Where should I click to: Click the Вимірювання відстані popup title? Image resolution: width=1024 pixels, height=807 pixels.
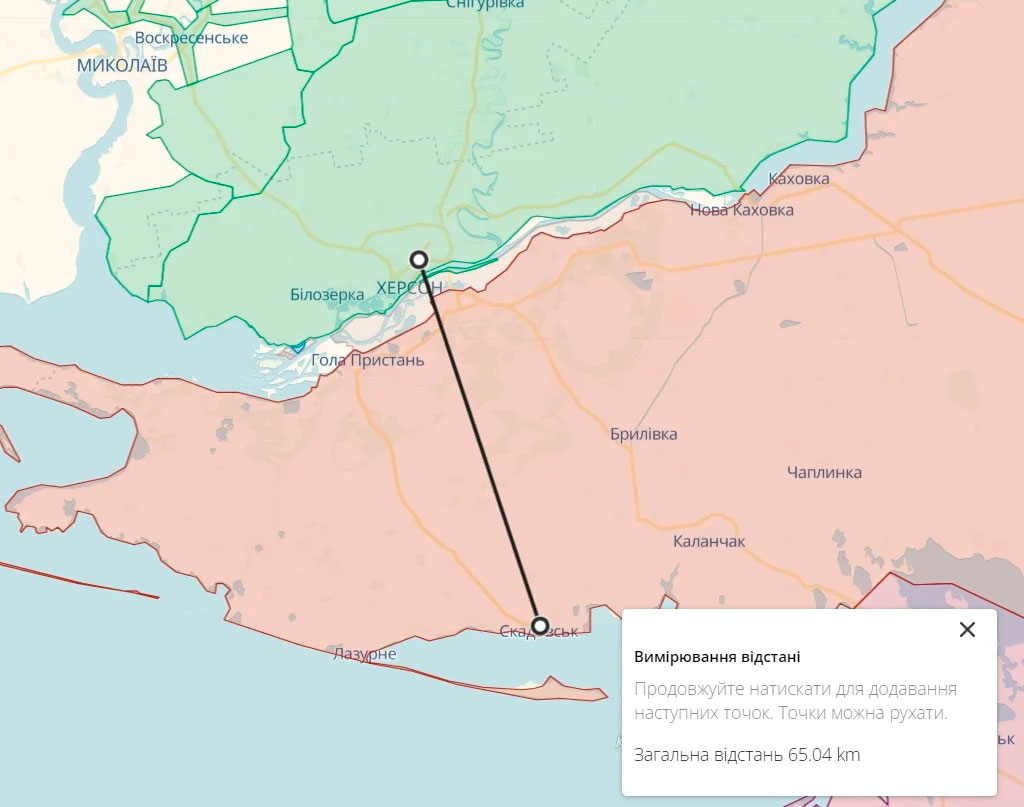[x=717, y=657]
